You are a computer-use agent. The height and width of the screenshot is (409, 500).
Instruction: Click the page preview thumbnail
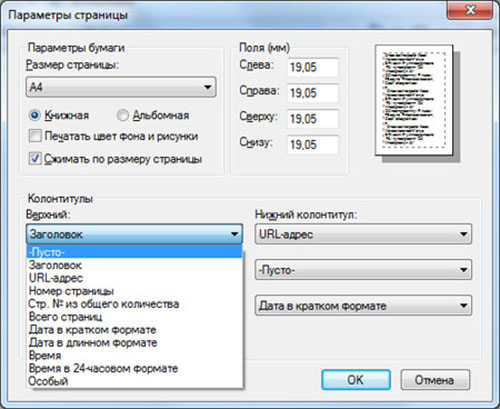[x=414, y=100]
